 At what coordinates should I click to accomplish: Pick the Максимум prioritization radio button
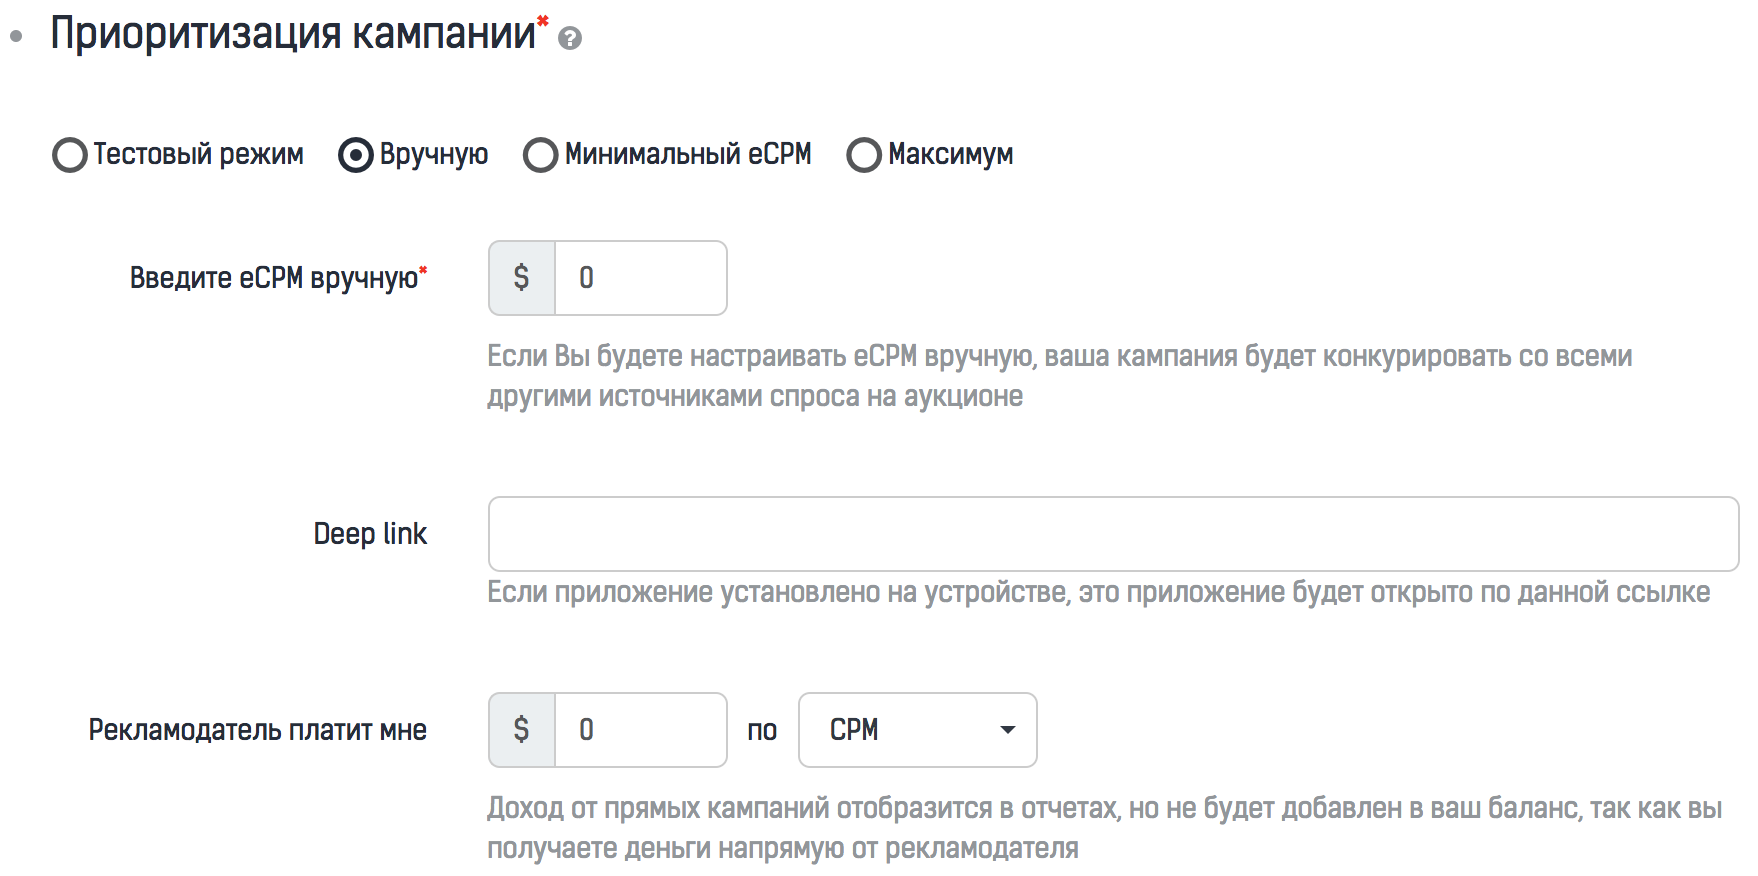864,155
